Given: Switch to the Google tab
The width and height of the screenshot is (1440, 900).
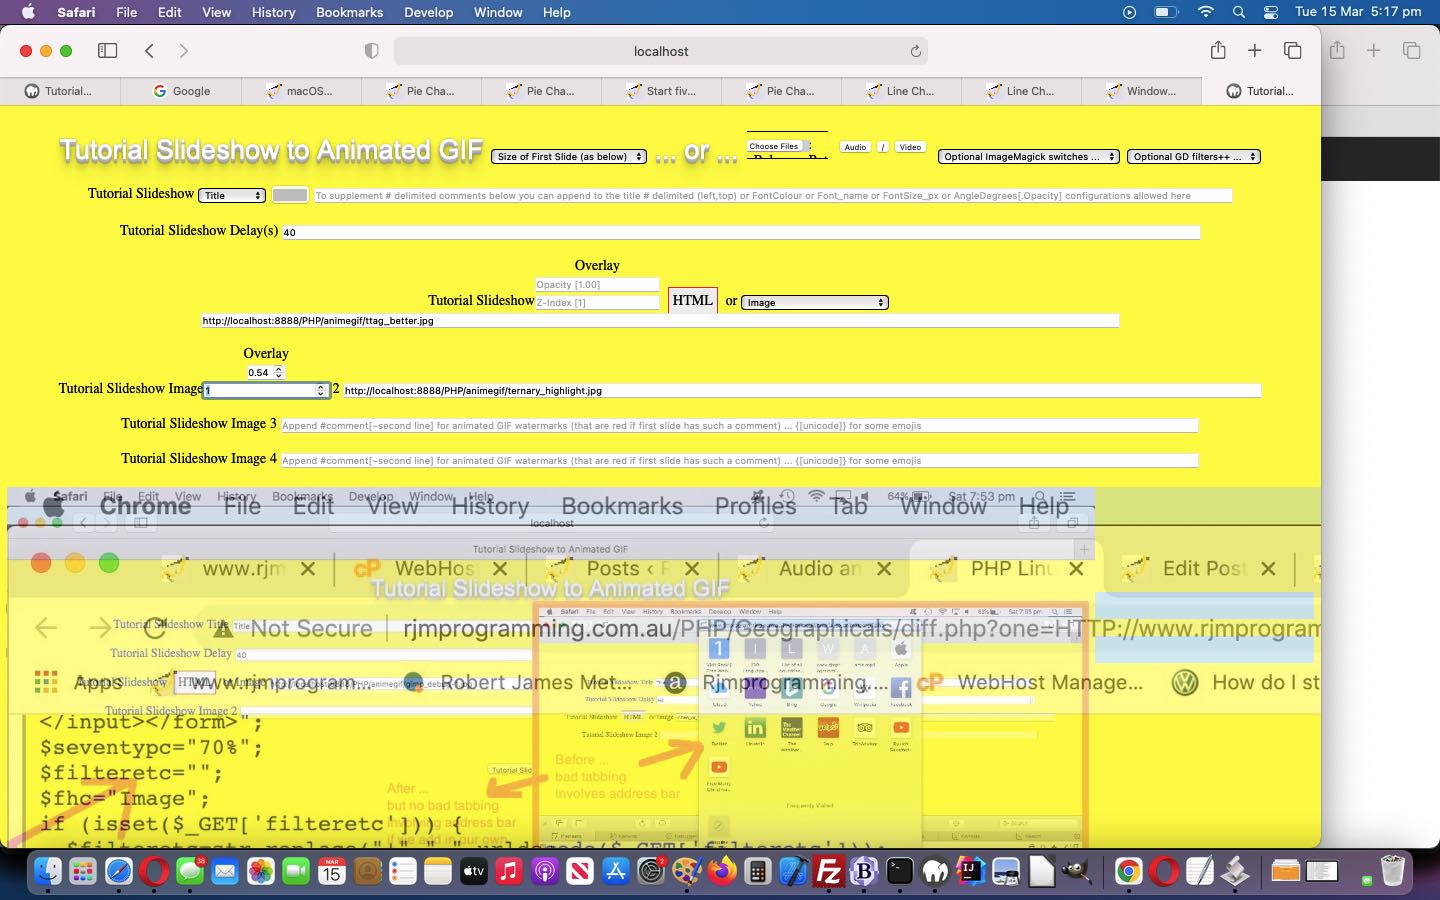Looking at the screenshot, I should tap(181, 91).
